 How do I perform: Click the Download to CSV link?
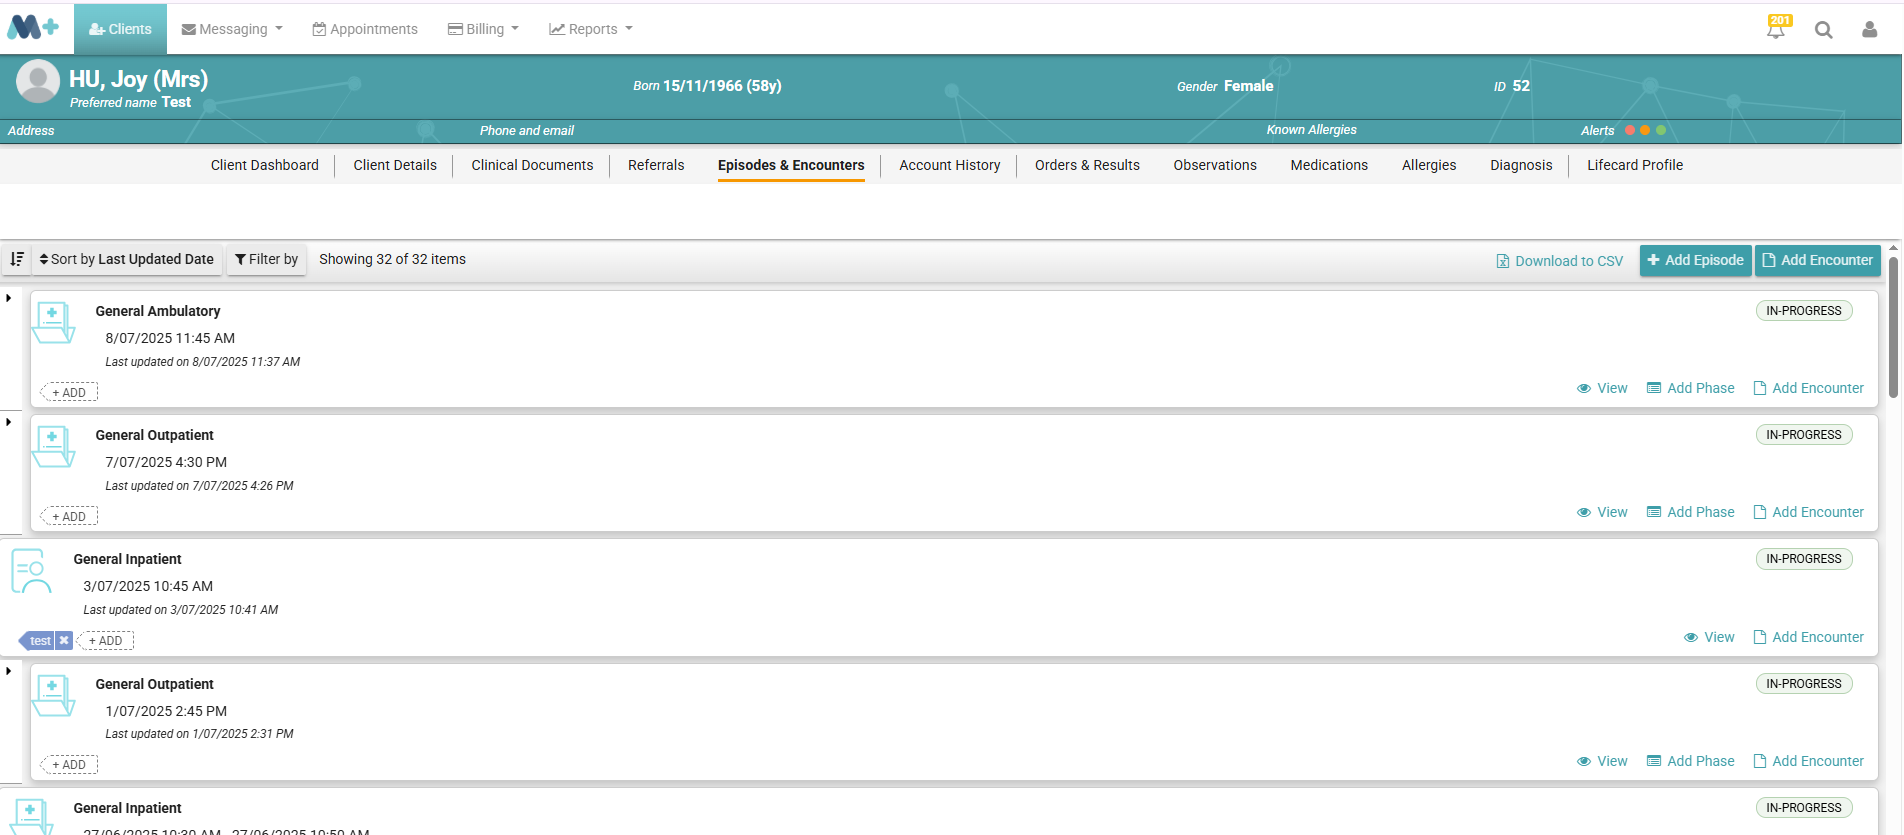click(x=1559, y=261)
